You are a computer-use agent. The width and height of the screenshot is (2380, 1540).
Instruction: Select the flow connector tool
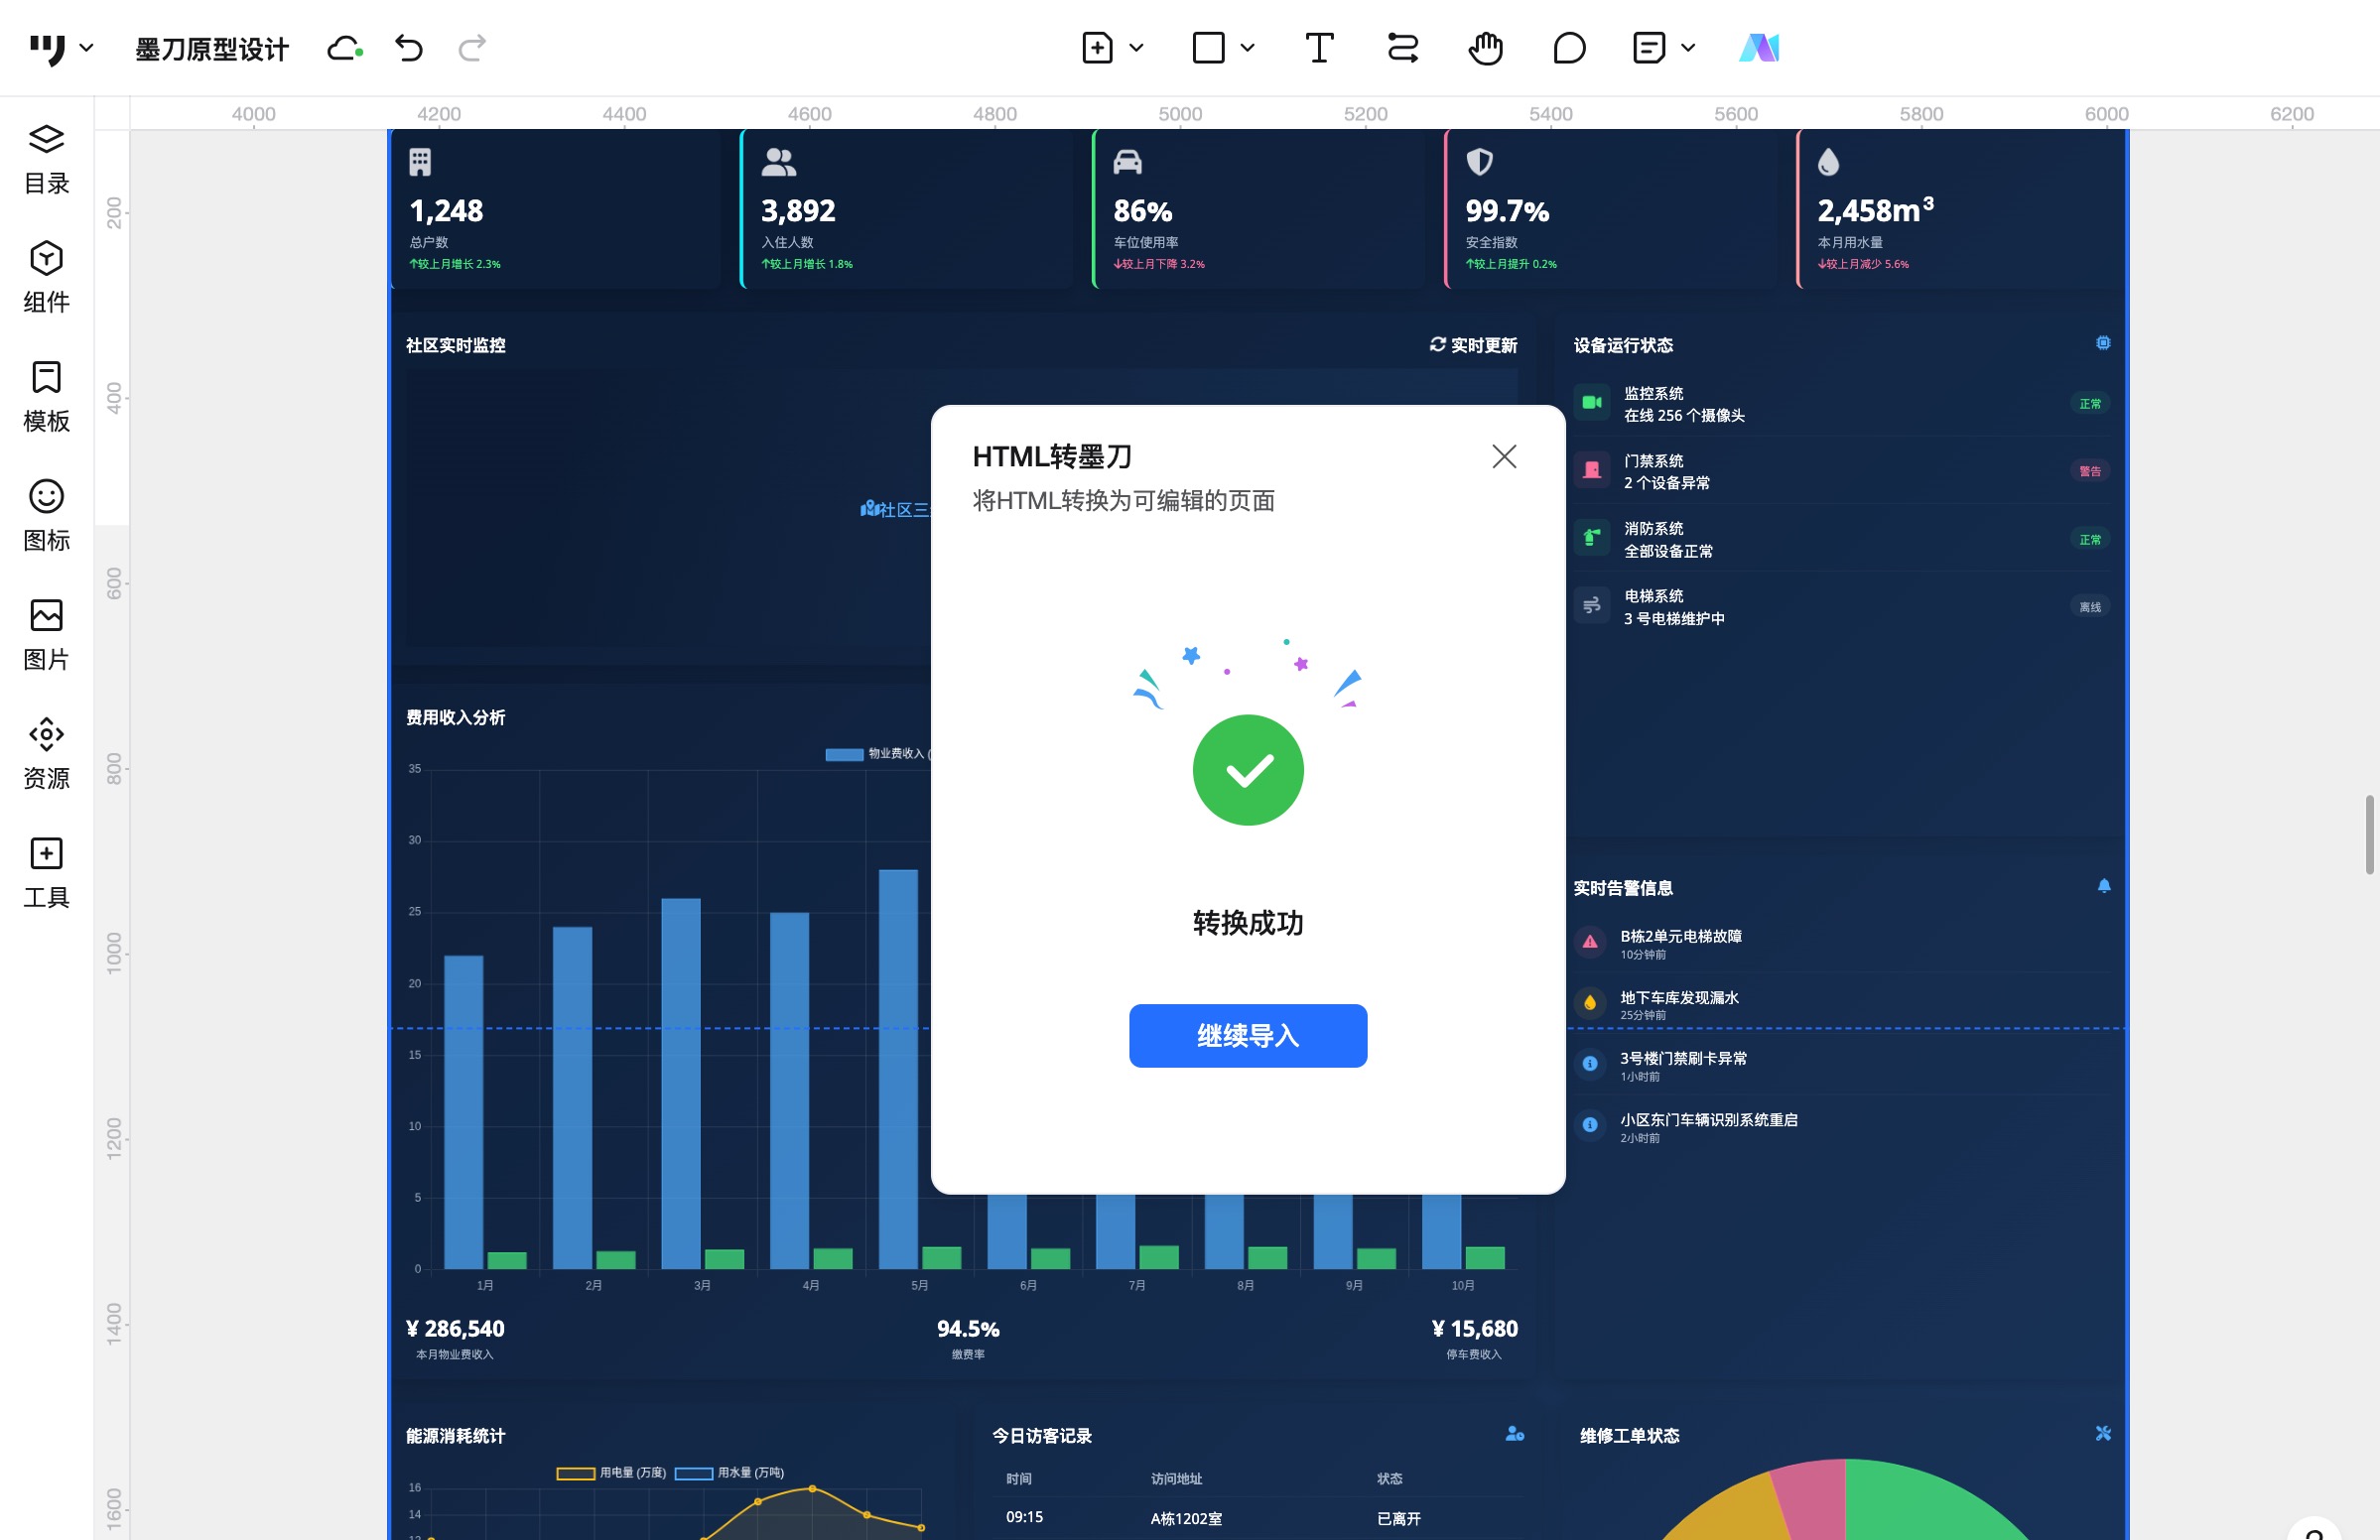pos(1402,47)
